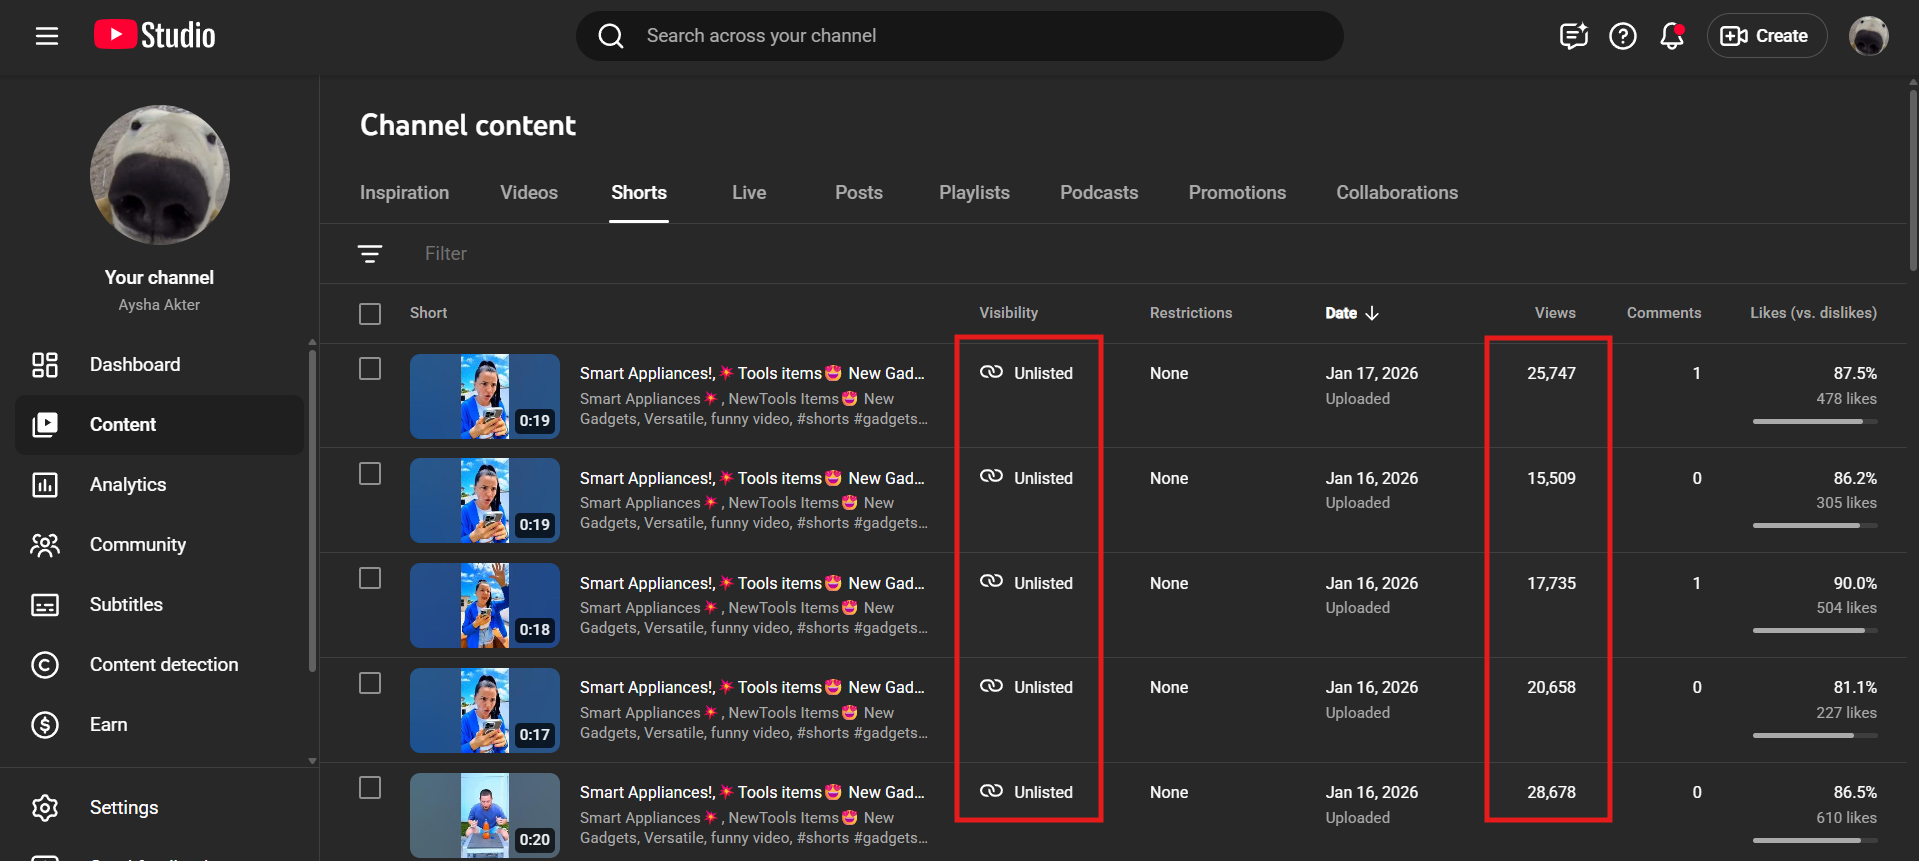Open the send feedback icon

tap(1573, 36)
